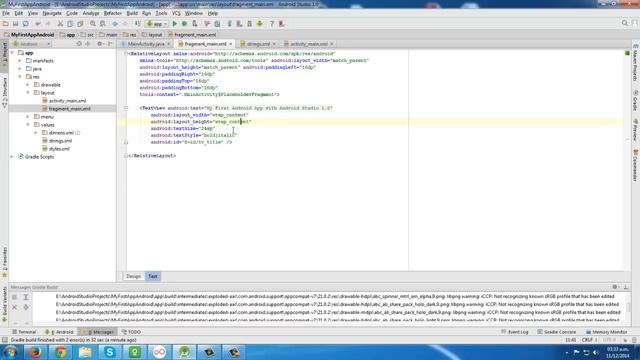This screenshot has width=640, height=360.
Task: Close the fragment_main.xml tab
Action: click(x=231, y=44)
